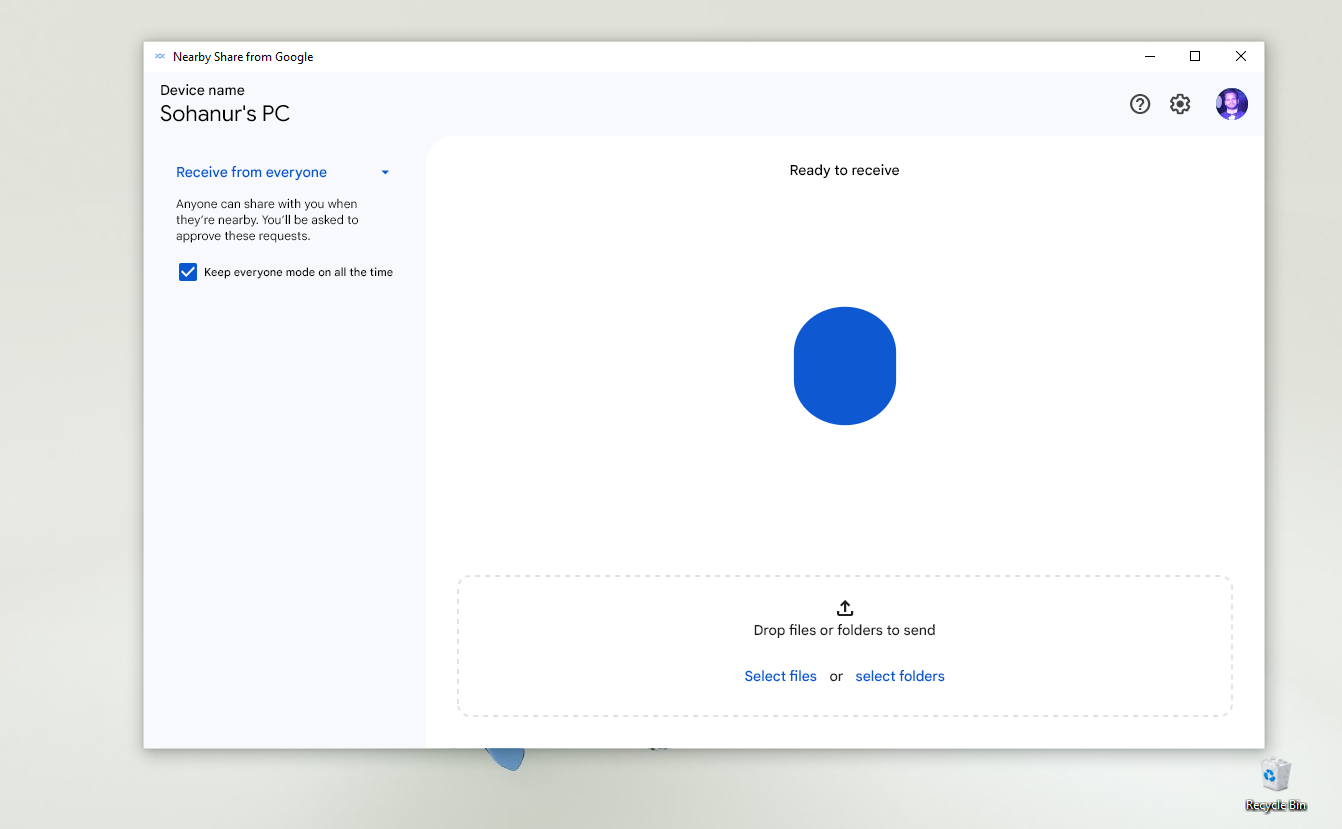Screen dimensions: 1342x829
Task: Click the select folders link
Action: (900, 676)
